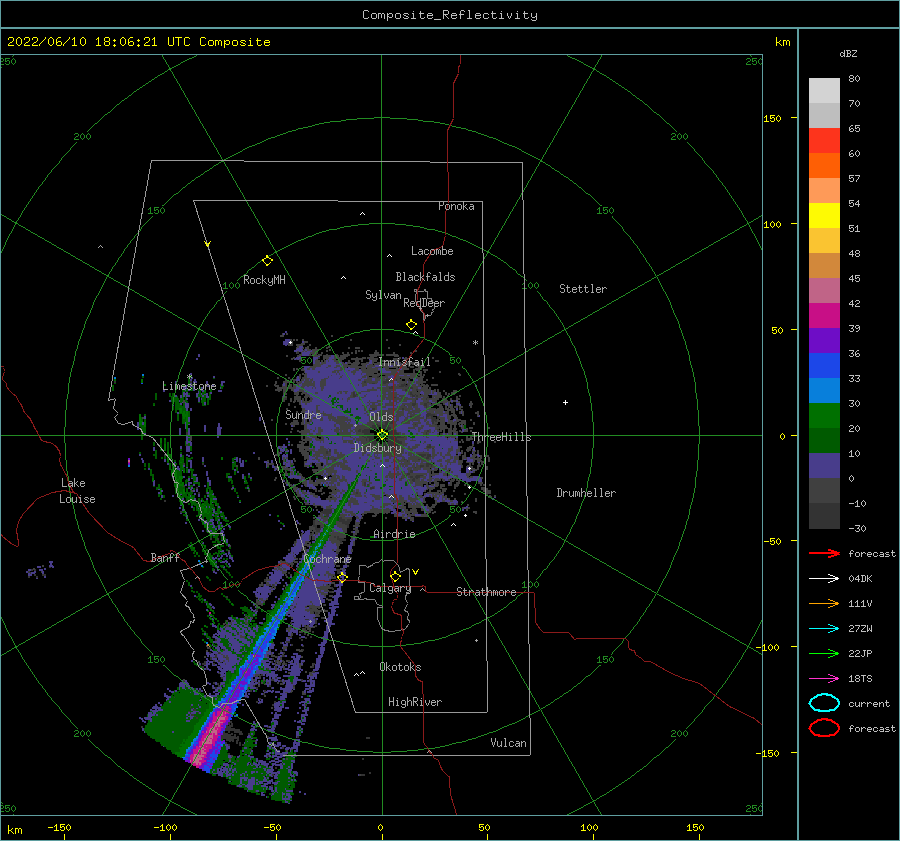Screen dimensions: 900x841
Task: Click the HighRiver label
Action: pos(415,702)
